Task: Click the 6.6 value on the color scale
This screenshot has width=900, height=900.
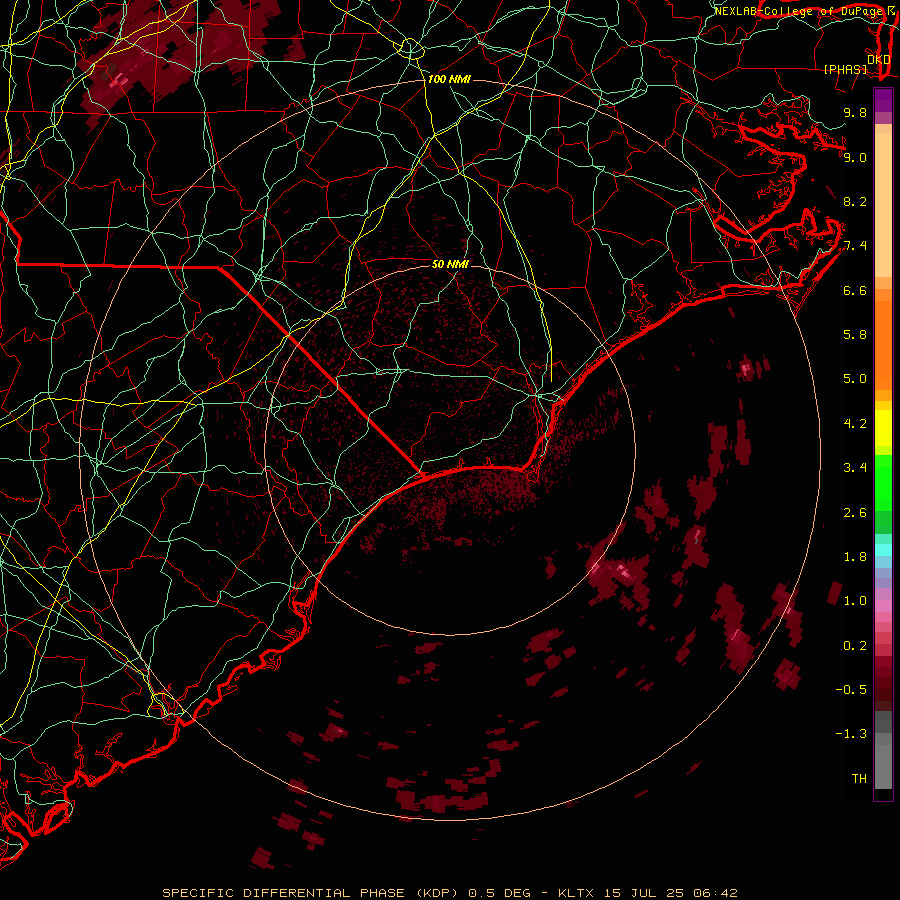Action: coord(855,290)
